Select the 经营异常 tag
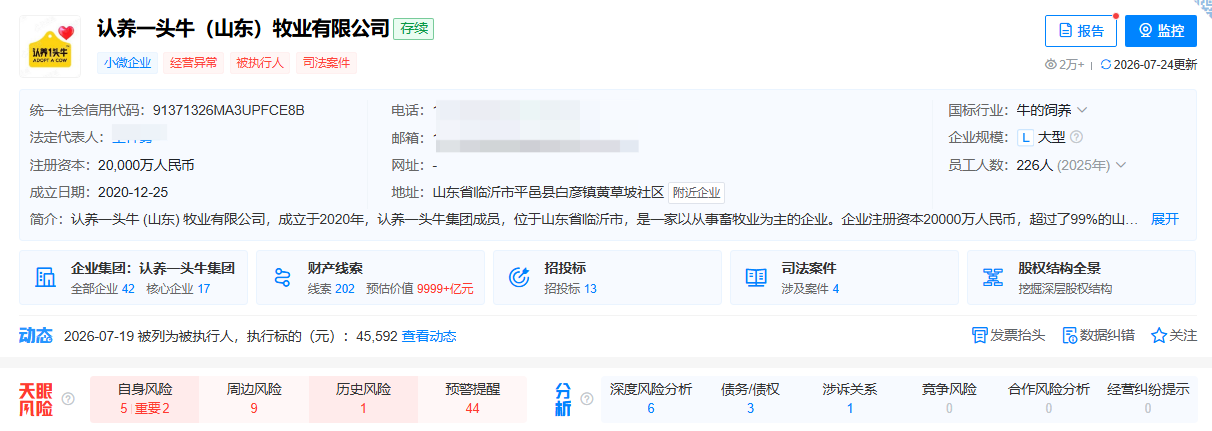 [193, 62]
